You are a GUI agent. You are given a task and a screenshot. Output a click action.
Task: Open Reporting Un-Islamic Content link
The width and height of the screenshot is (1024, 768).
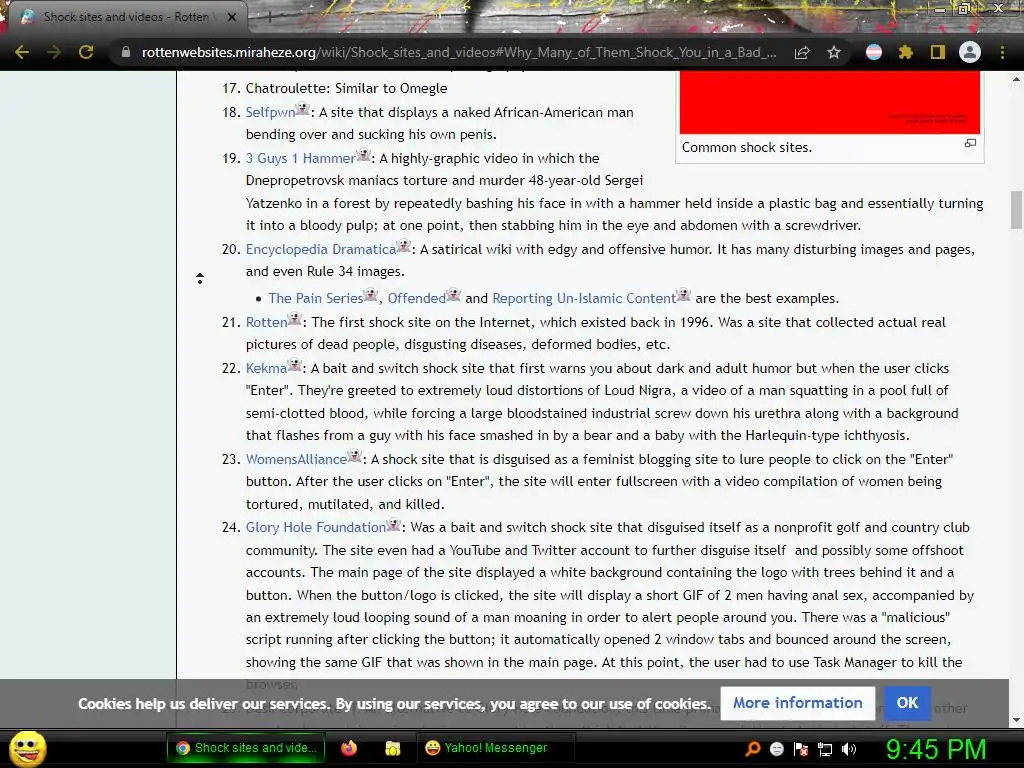(584, 298)
